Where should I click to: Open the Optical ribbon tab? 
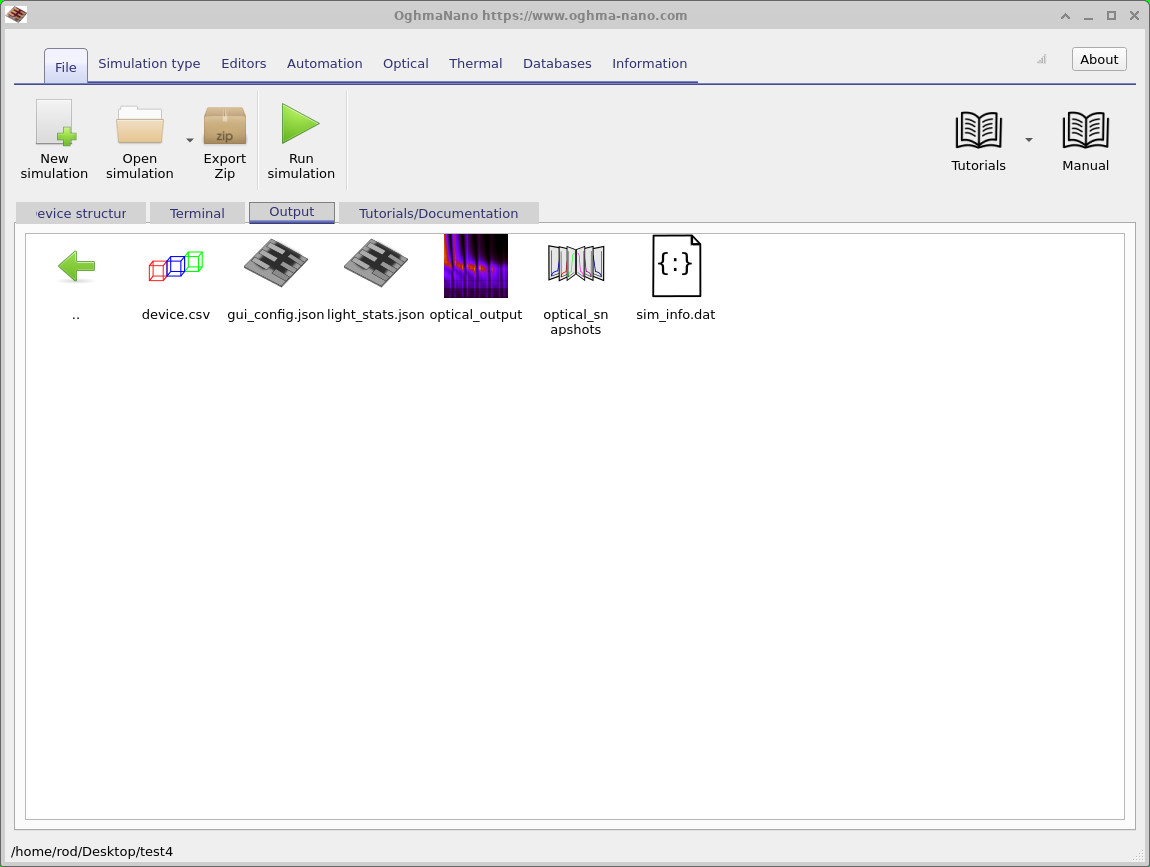point(406,64)
